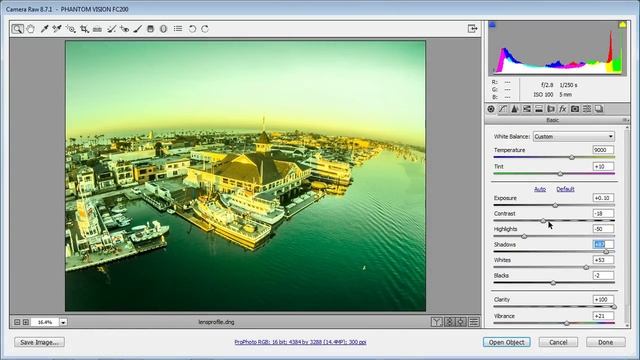This screenshot has height=360, width=640.
Task: Click the Exposure value field
Action: tap(603, 198)
